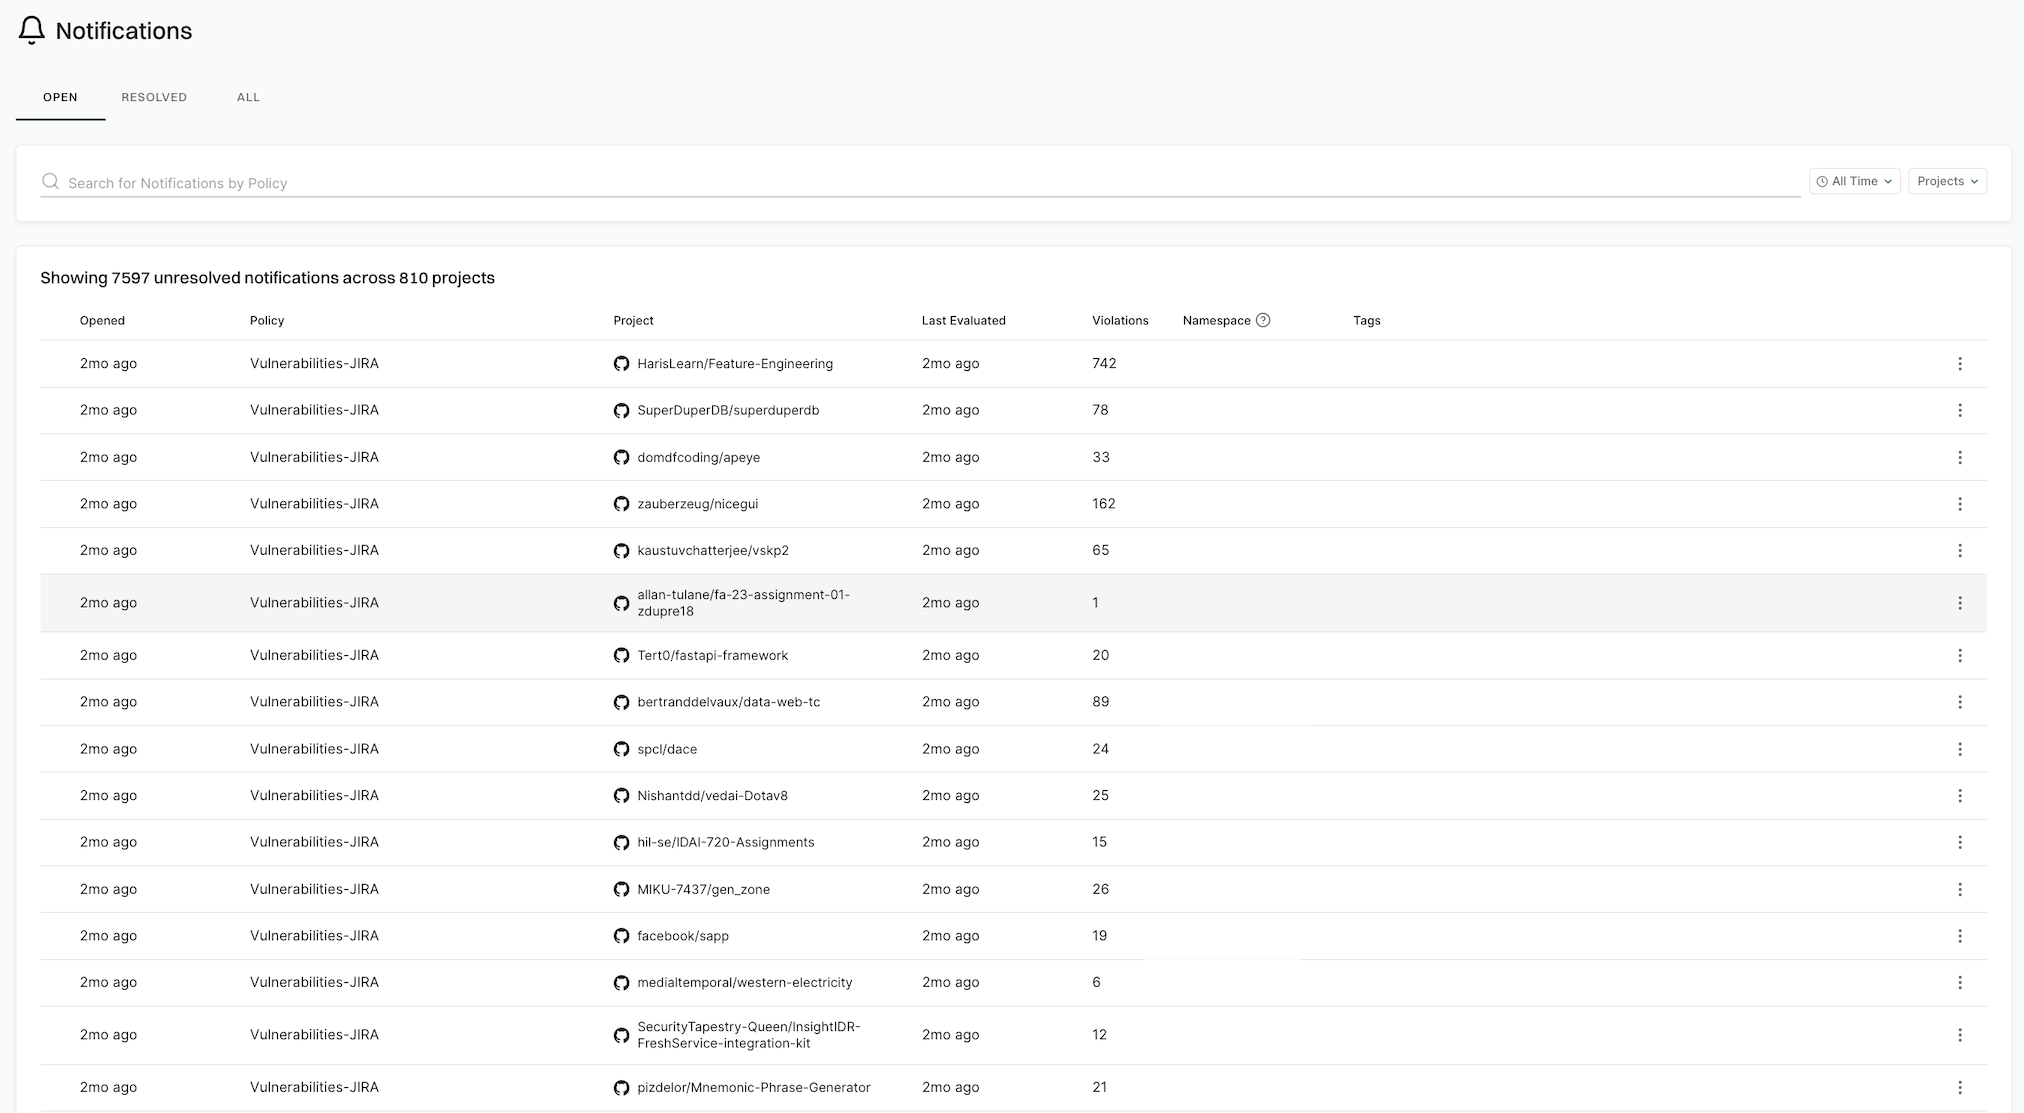This screenshot has width=2024, height=1113.
Task: Open three-dot menu for pizdelor/Mnemonic-Phrase-Generator row
Action: (1959, 1087)
